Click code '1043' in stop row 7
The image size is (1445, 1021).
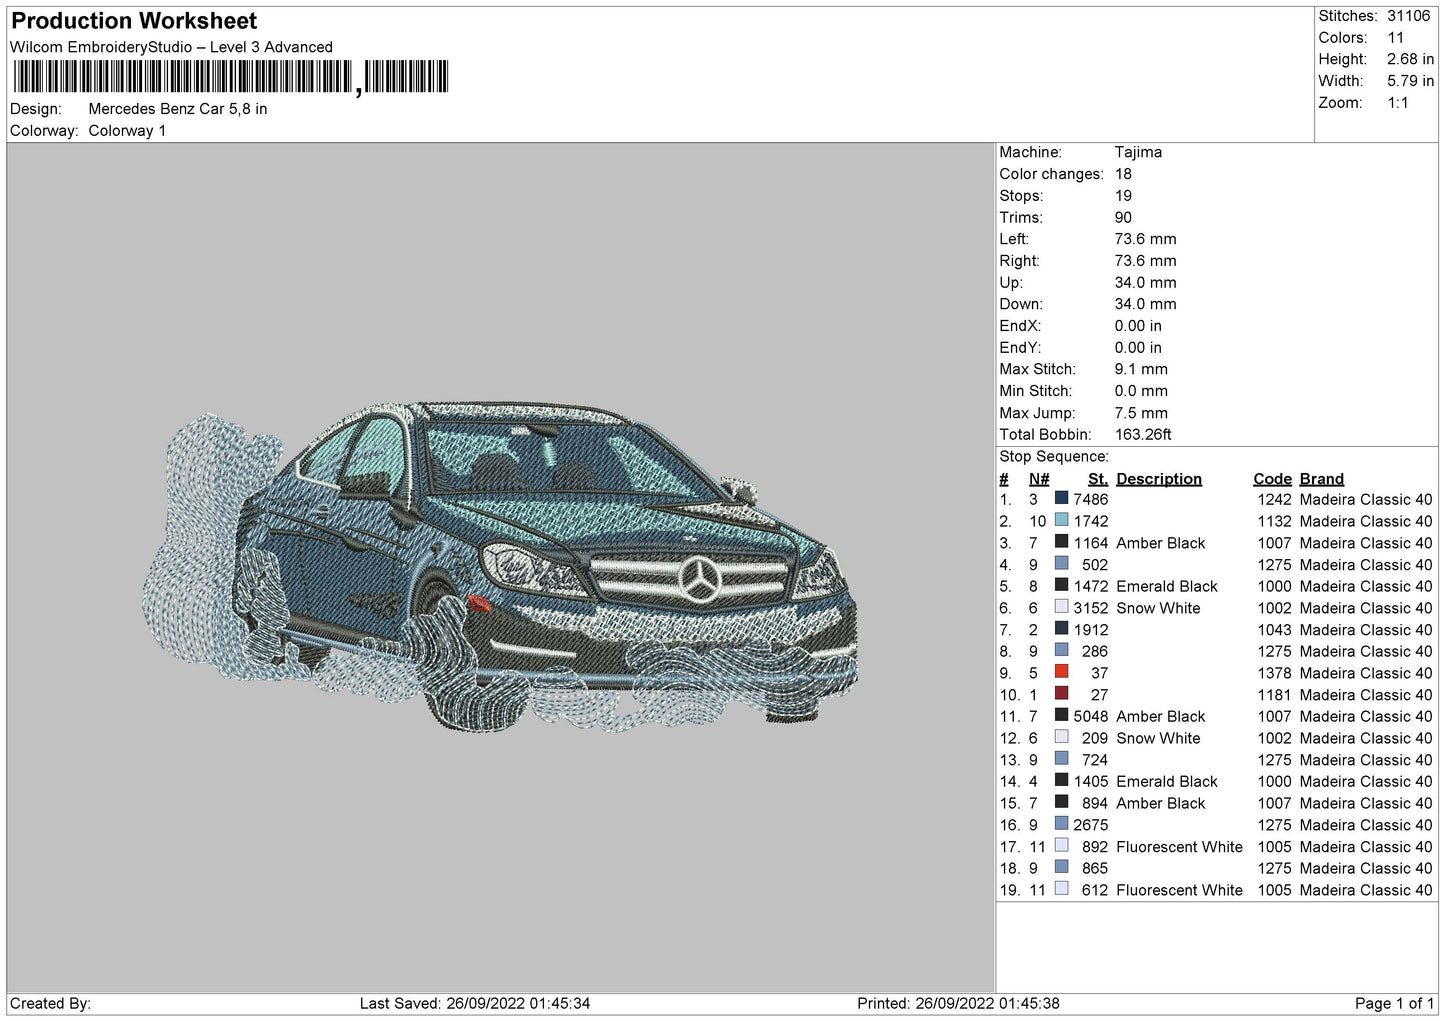pyautogui.click(x=1274, y=630)
